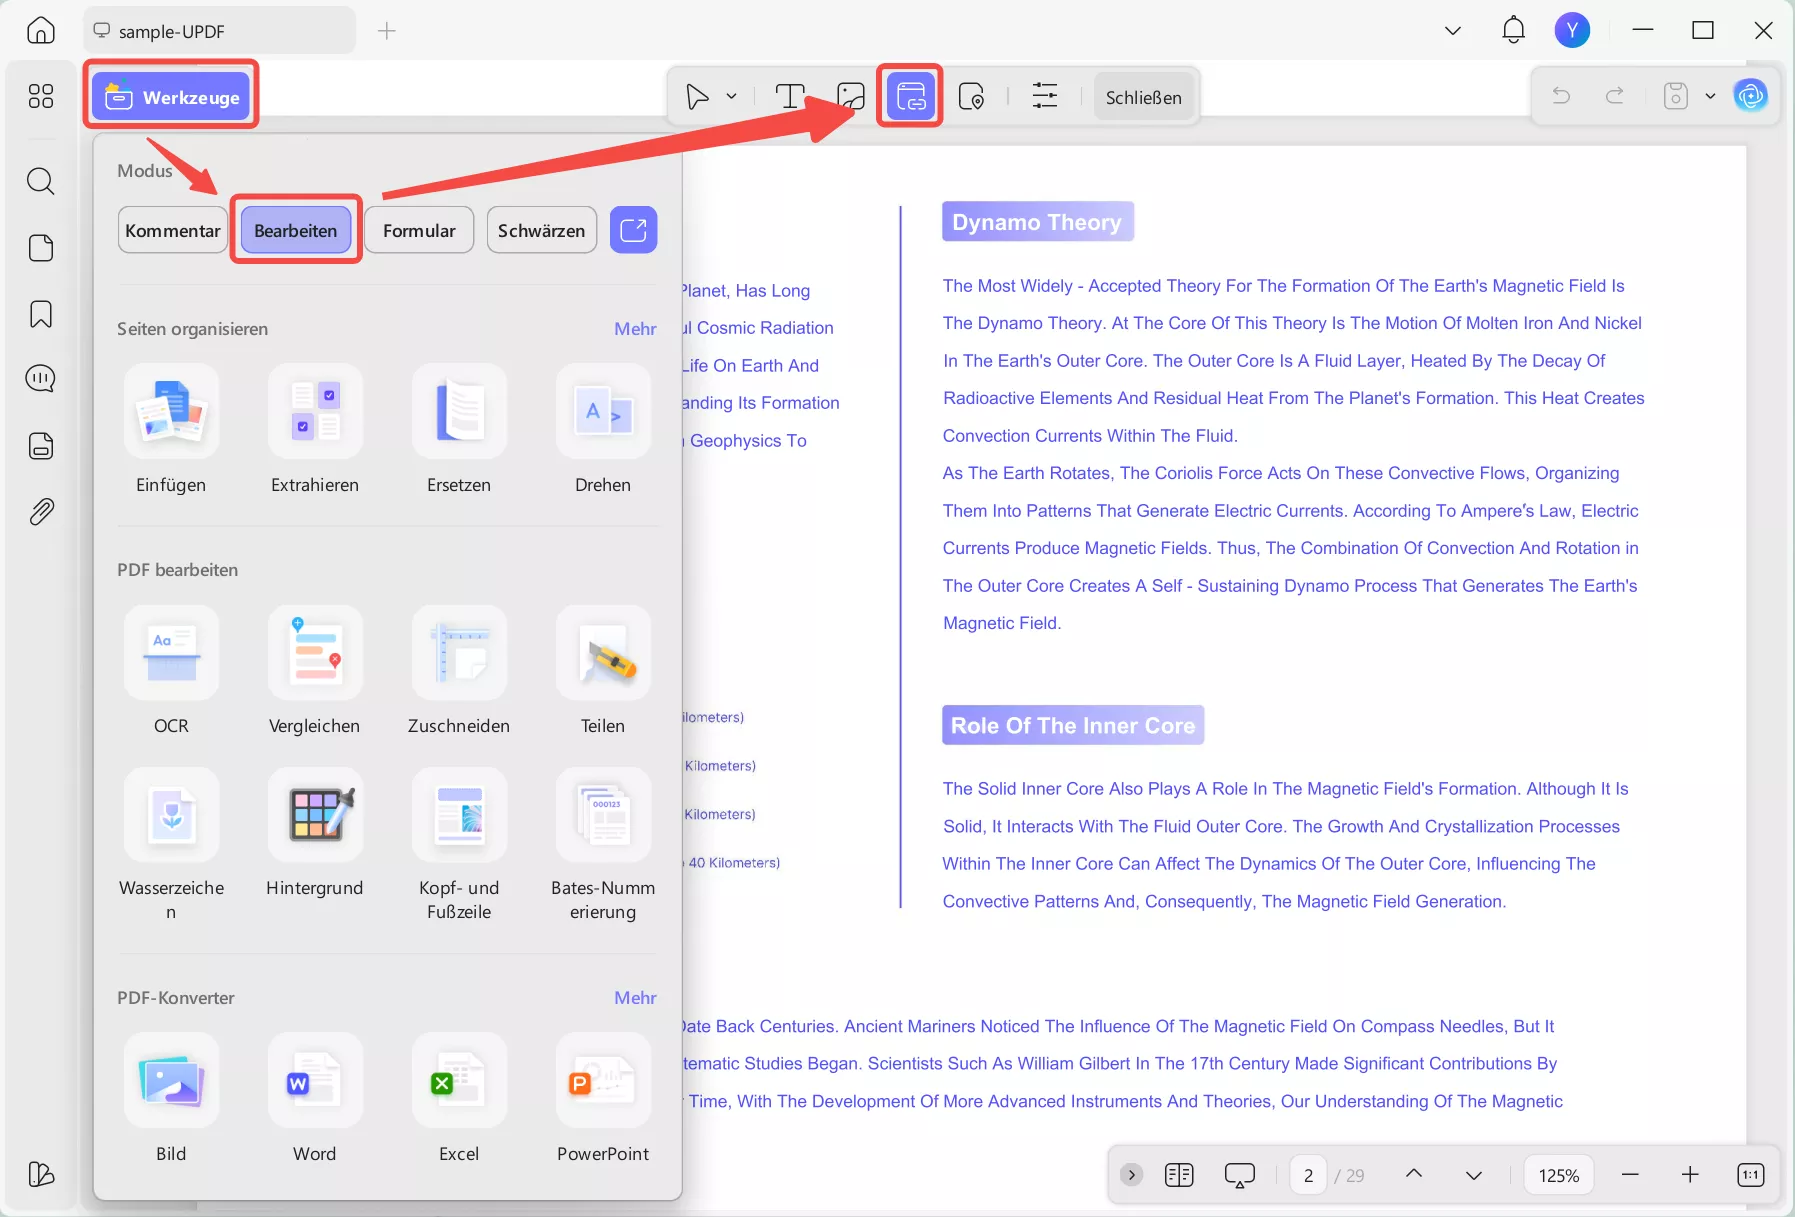Click the Ersetzen pages icon
This screenshot has height=1217, width=1795.
click(459, 412)
